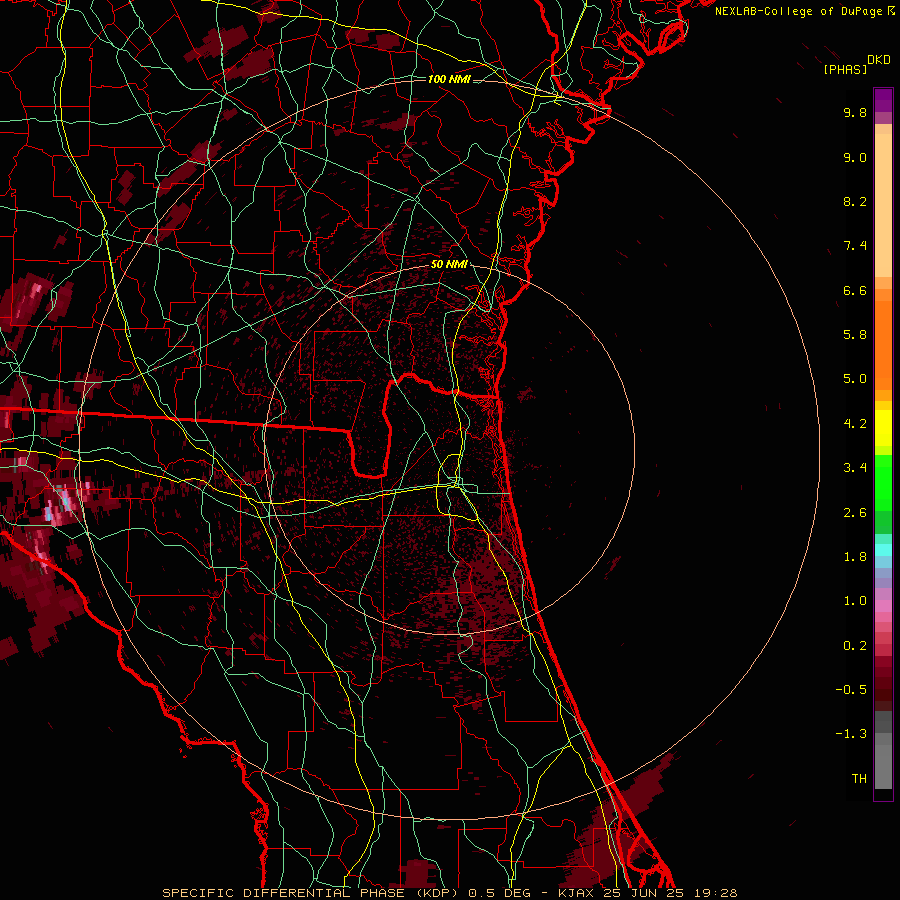This screenshot has height=900, width=900.
Task: Pick the pink segment of the color bar
Action: click(x=883, y=606)
